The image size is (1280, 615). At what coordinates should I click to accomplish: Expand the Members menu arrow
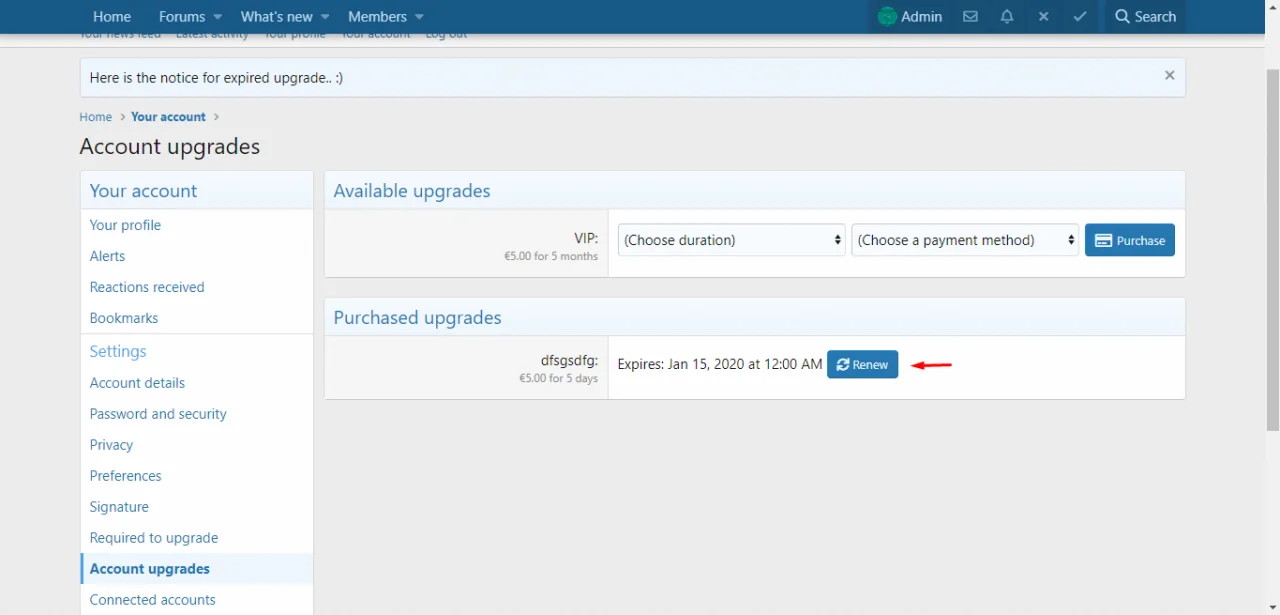(419, 17)
